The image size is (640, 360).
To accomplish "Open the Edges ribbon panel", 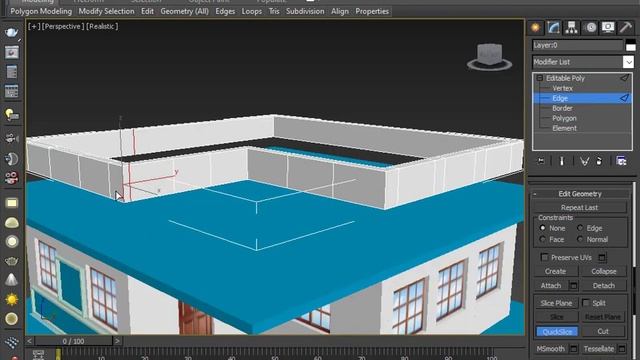I will (225, 11).
